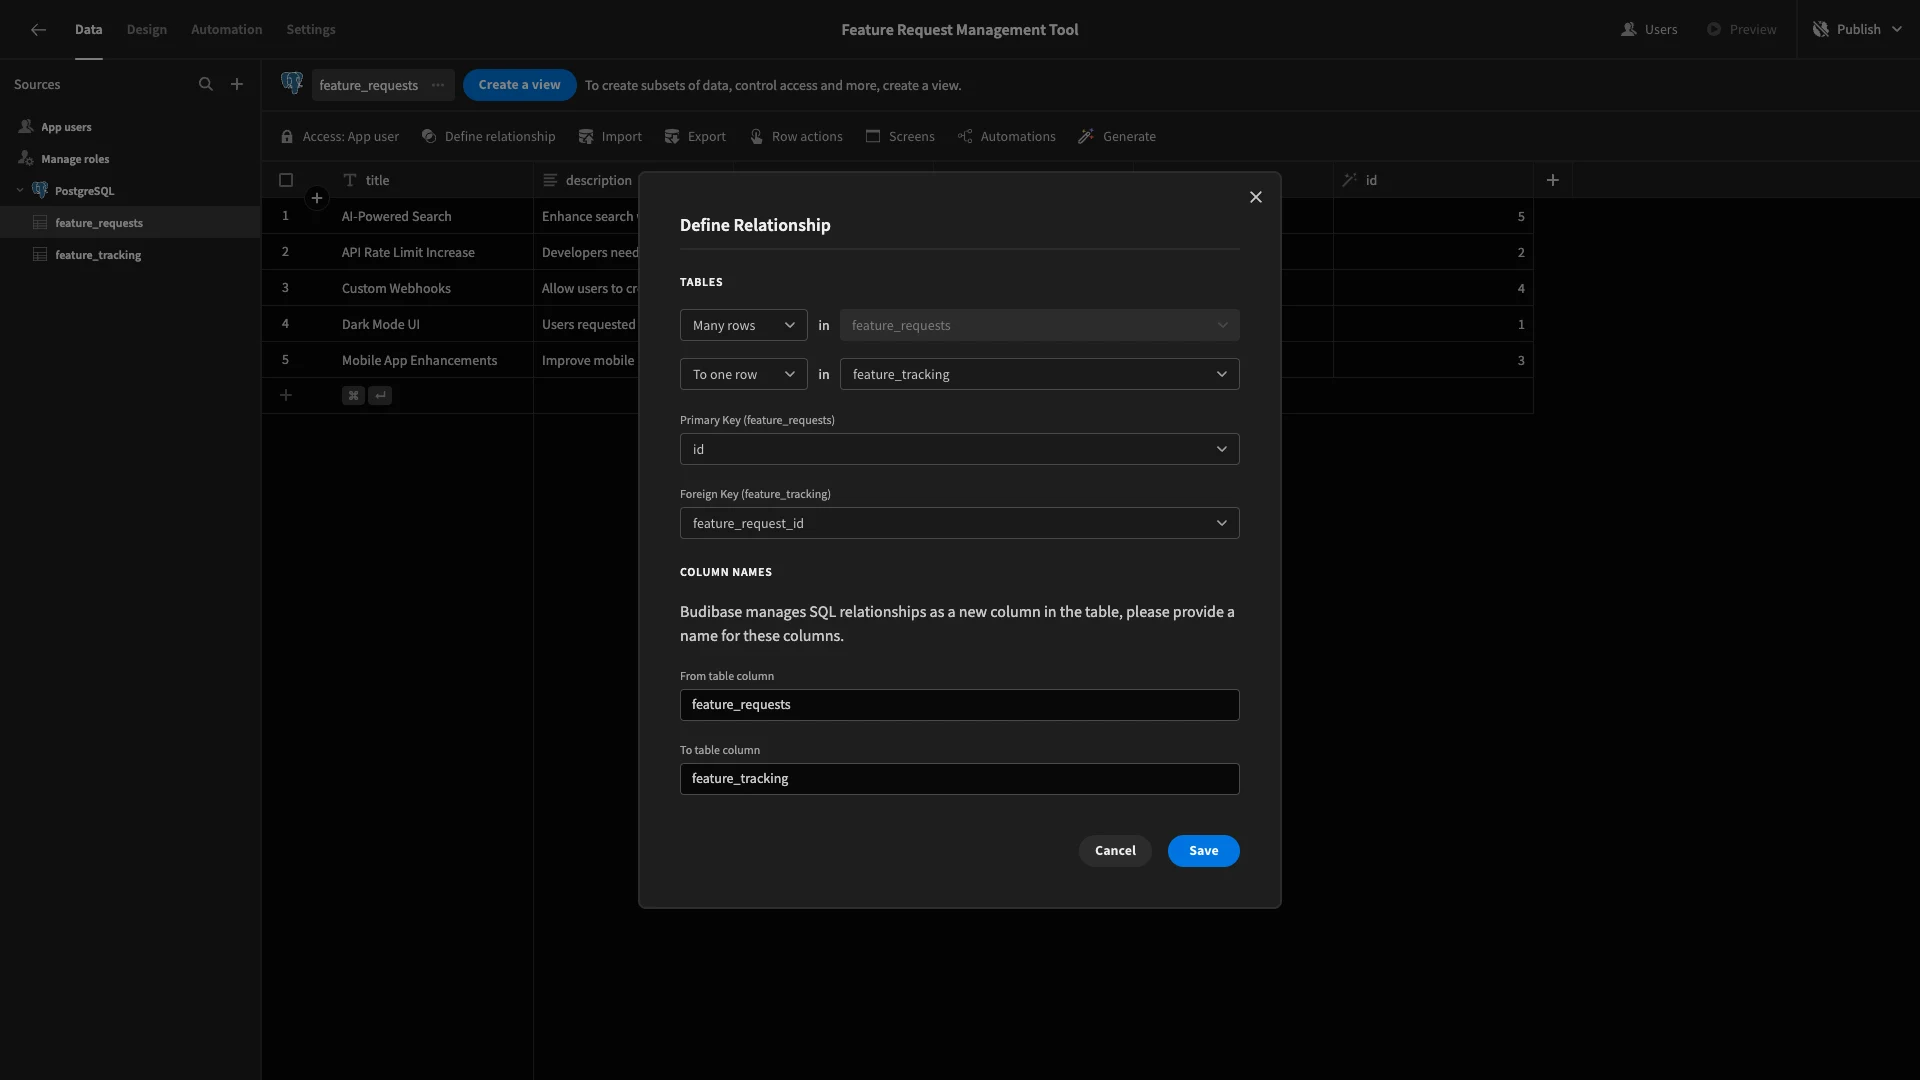
Task: Click Create a view button
Action: (x=519, y=85)
